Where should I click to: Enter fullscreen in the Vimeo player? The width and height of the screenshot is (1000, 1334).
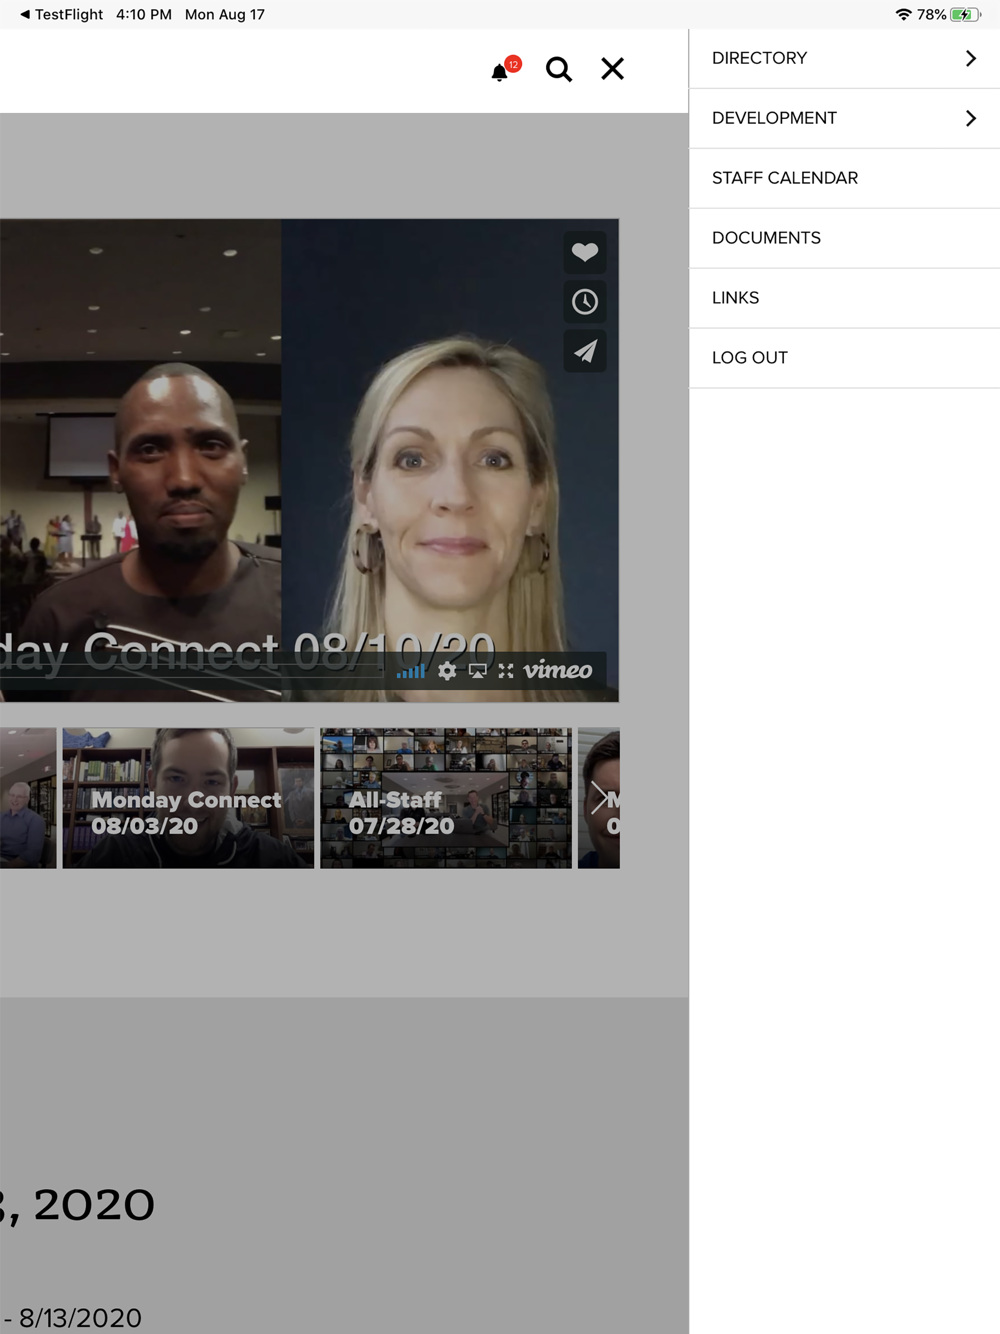click(506, 671)
